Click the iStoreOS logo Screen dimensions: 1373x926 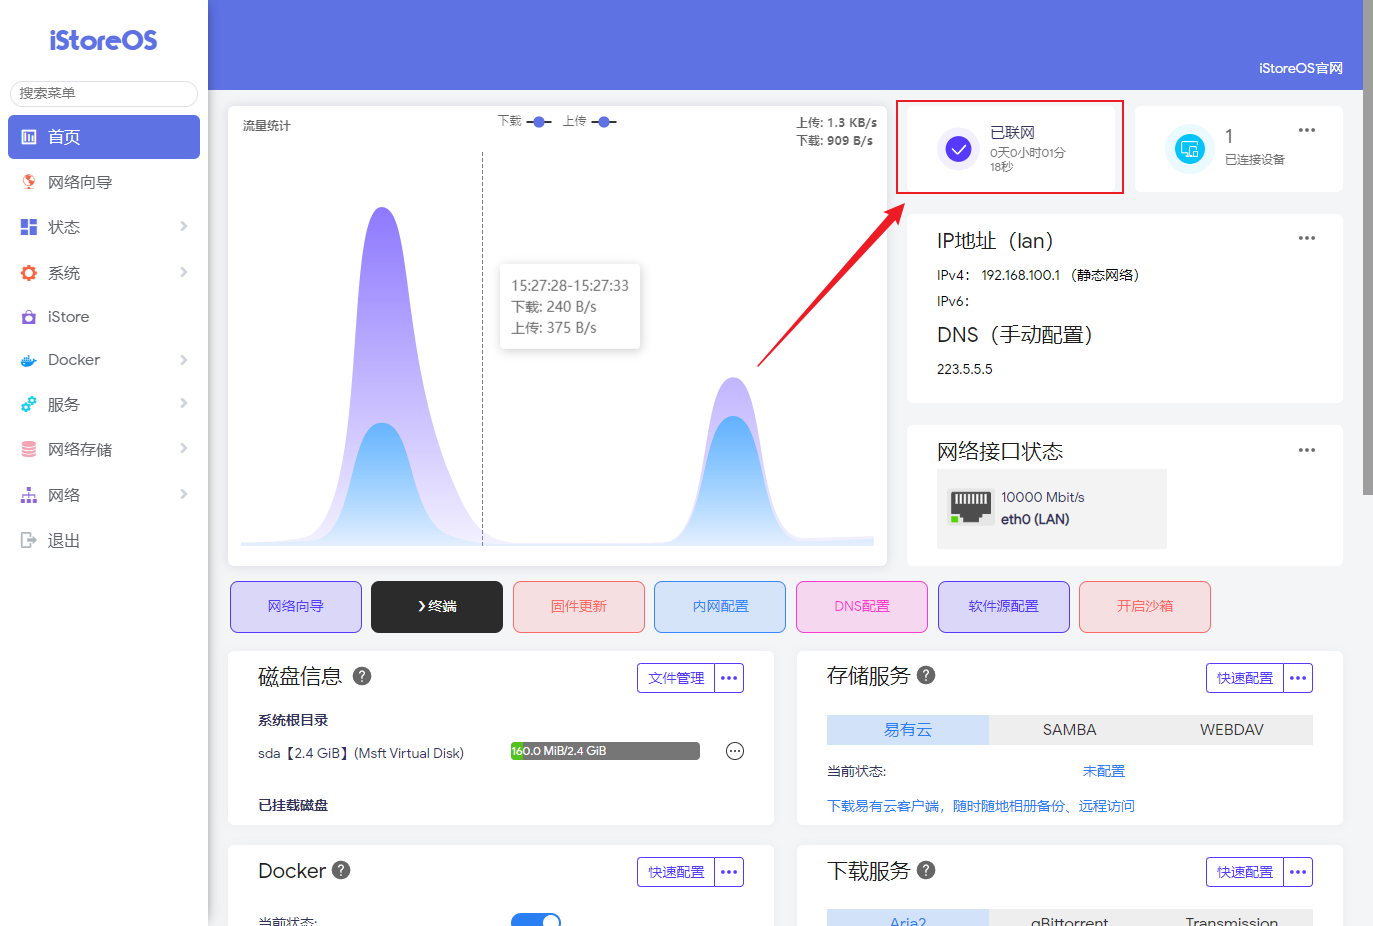[x=103, y=40]
